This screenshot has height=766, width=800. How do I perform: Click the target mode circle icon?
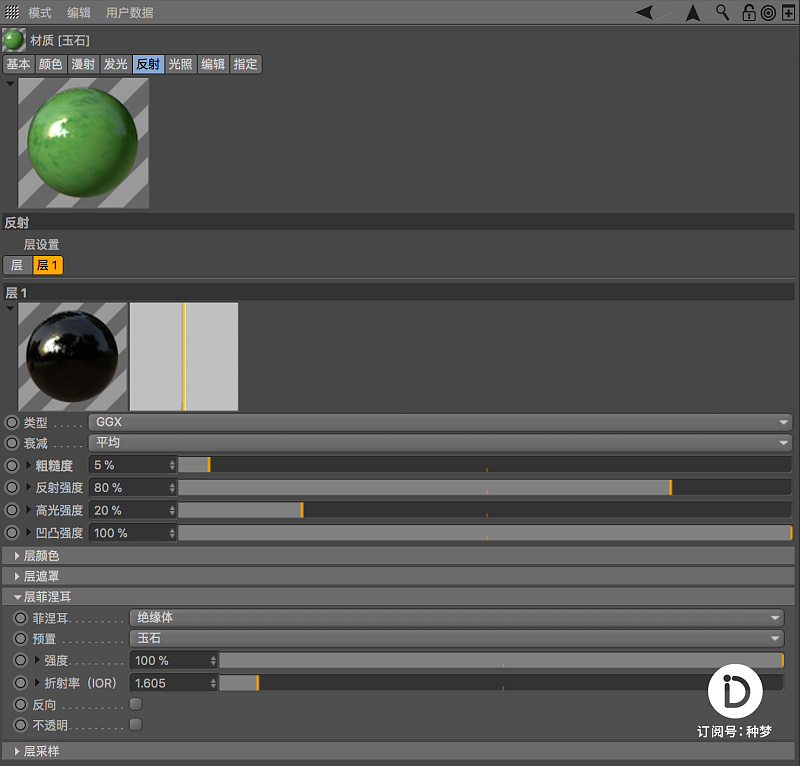point(768,13)
